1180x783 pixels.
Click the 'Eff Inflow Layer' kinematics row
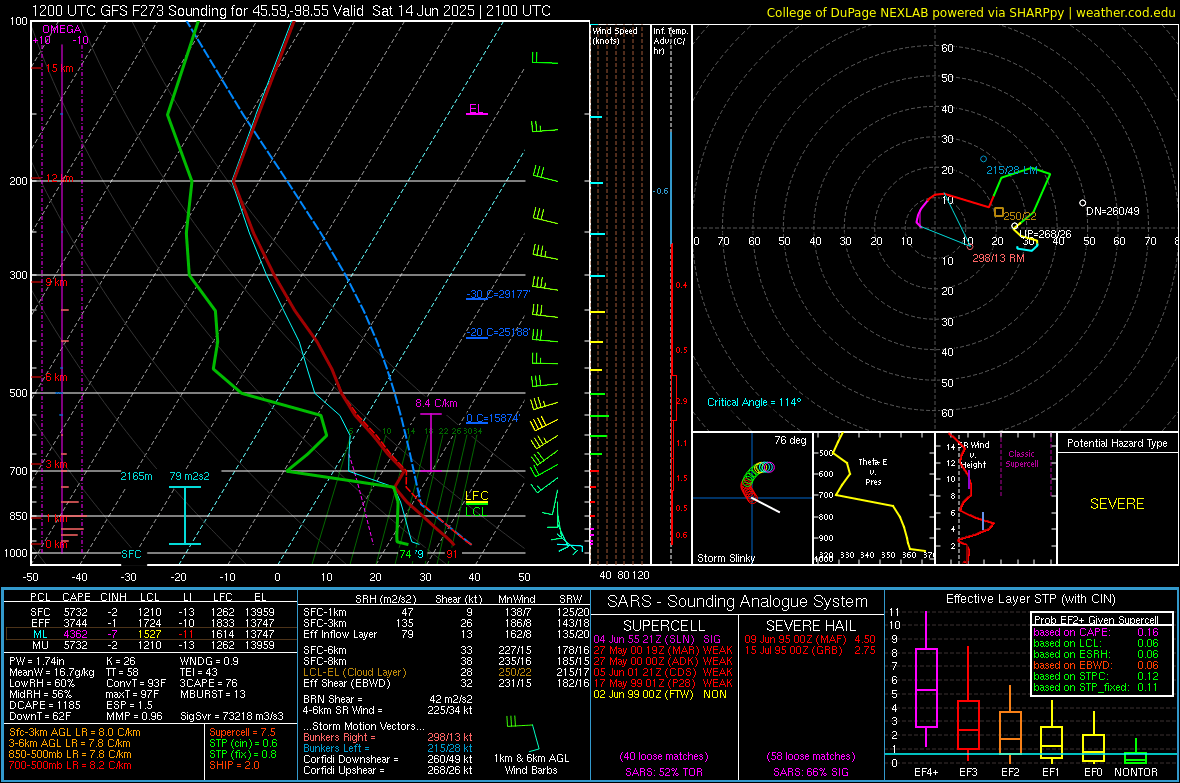(x=446, y=635)
